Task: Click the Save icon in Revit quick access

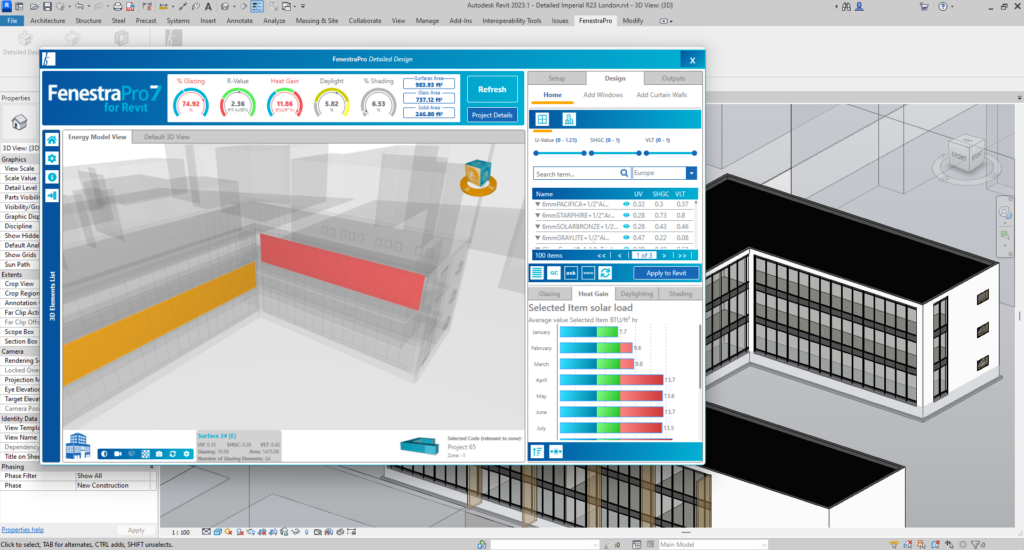Action: [47, 6]
